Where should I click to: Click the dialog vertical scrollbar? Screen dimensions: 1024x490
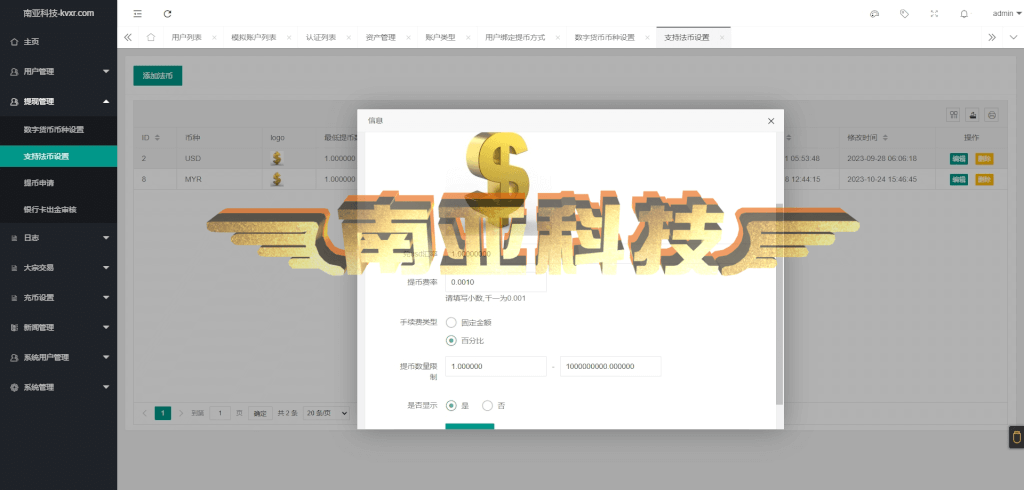[x=778, y=304]
